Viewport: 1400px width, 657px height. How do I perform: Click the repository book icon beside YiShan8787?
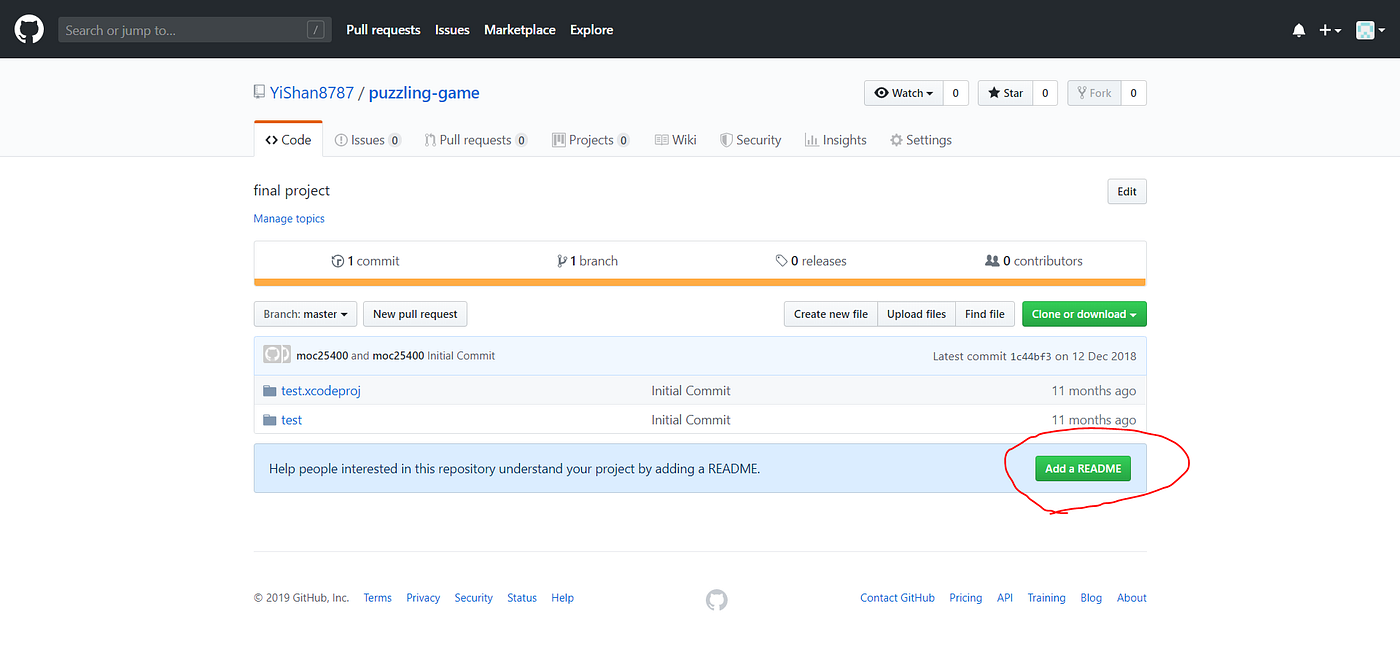click(x=260, y=93)
